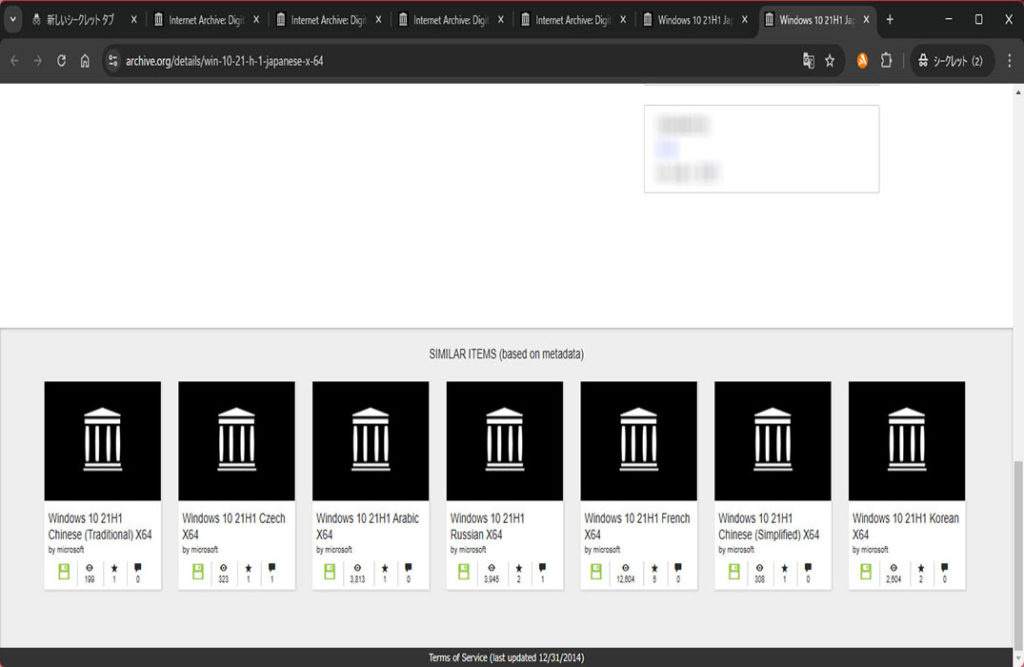The width and height of the screenshot is (1024, 667).
Task: Open the extensions puzzle icon
Action: tap(886, 61)
